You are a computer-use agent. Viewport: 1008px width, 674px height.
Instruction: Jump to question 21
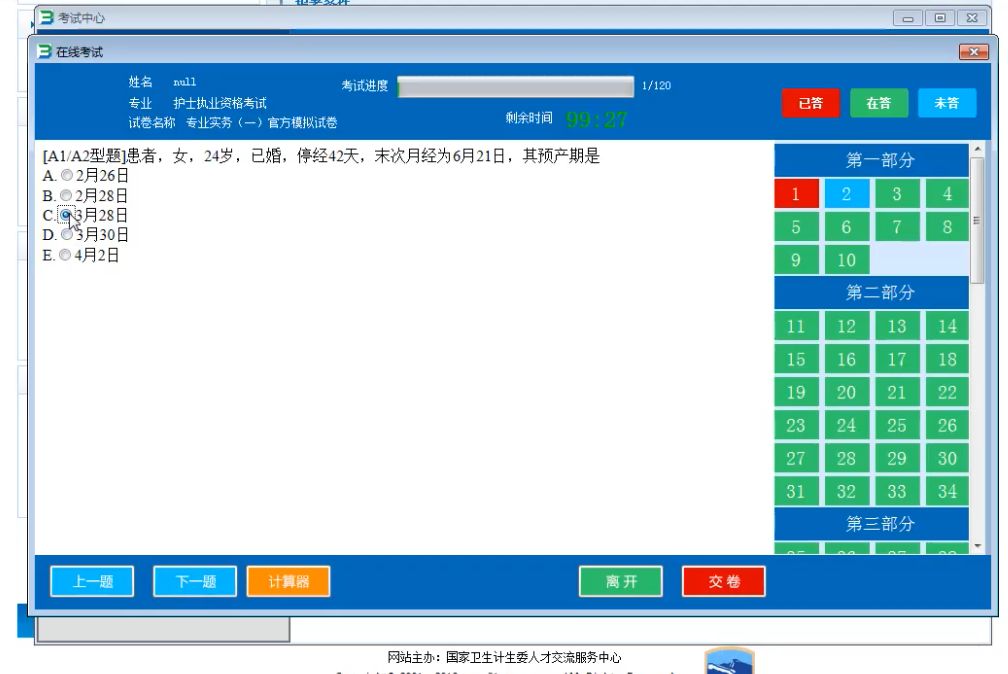point(897,392)
